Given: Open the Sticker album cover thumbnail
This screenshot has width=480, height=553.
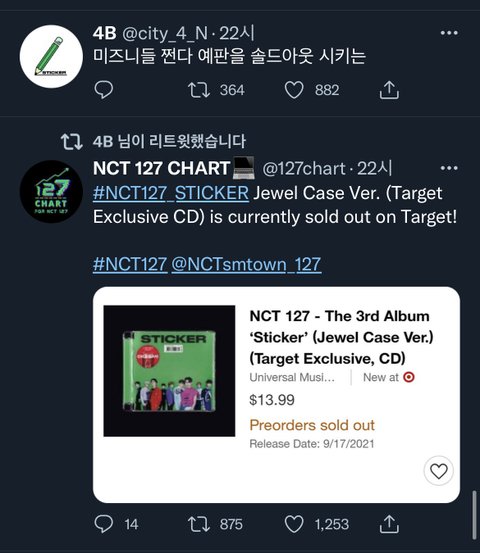Looking at the screenshot, I should (169, 371).
